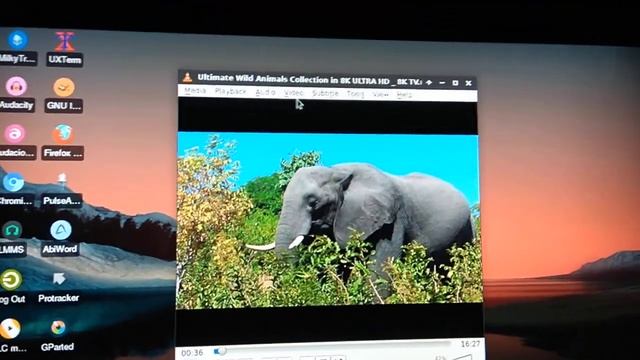The width and height of the screenshot is (640, 360).
Task: Launch the VLC media player desktop icon
Action: pos(10,329)
